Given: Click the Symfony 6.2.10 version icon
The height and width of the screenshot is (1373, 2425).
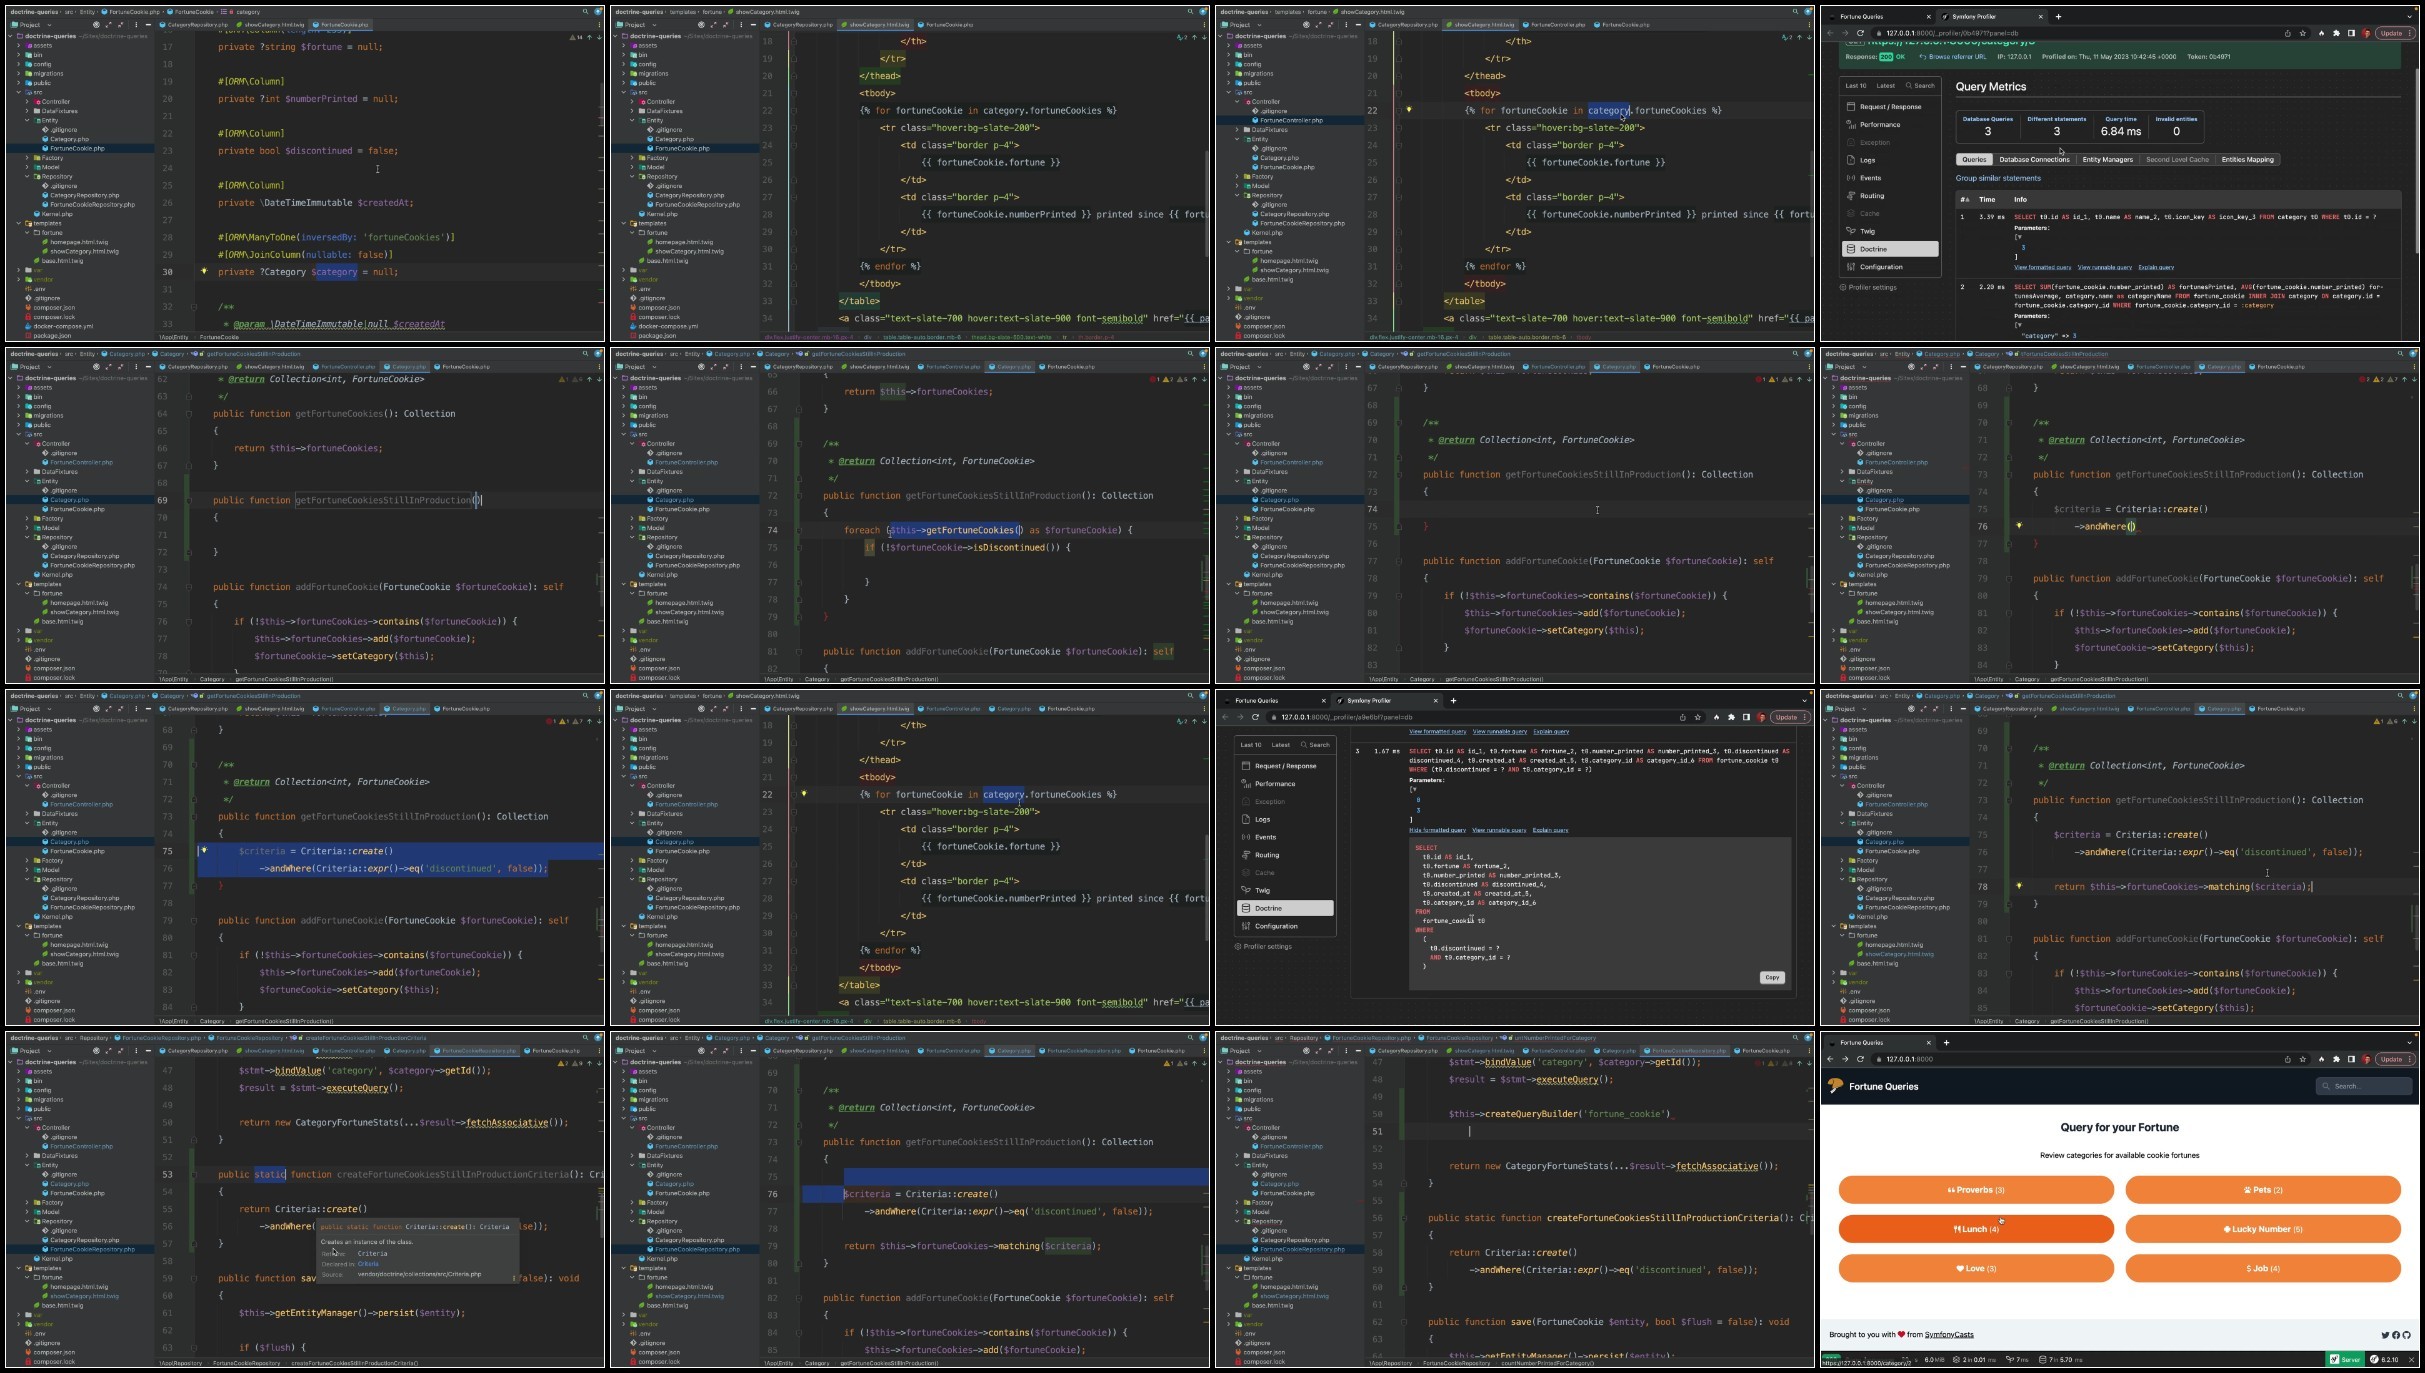Looking at the screenshot, I should coord(2385,1360).
